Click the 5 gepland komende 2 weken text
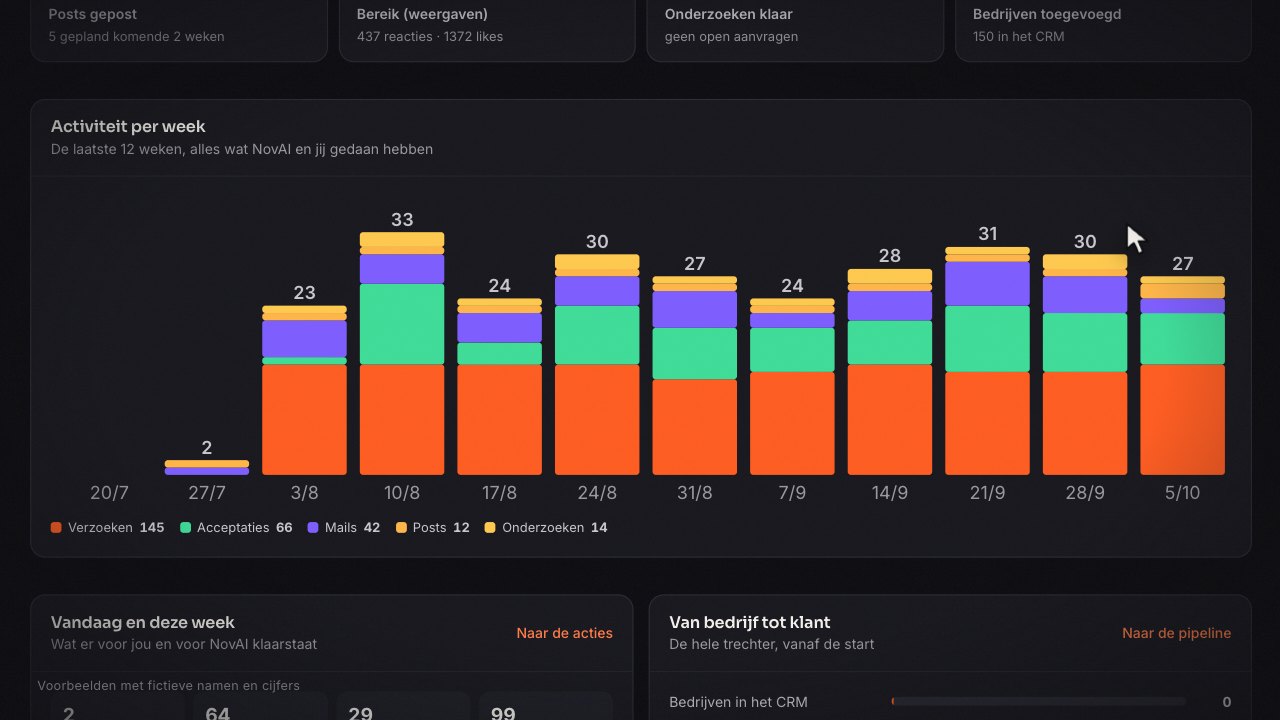Viewport: 1280px width, 720px height. [x=137, y=36]
